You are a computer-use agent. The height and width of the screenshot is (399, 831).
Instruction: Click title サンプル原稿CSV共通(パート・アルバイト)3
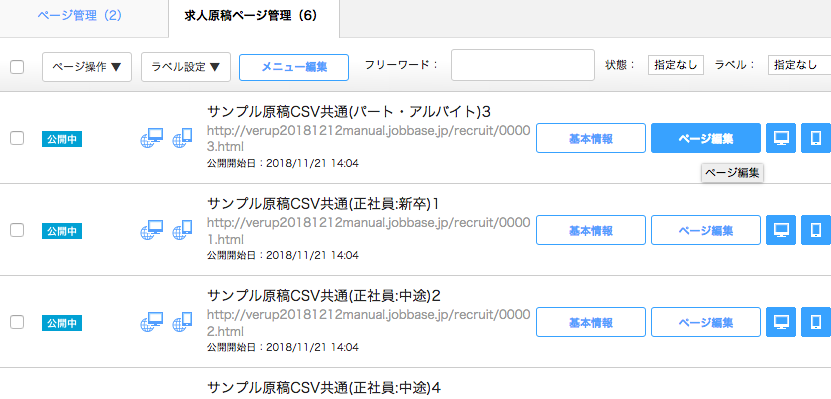point(349,112)
